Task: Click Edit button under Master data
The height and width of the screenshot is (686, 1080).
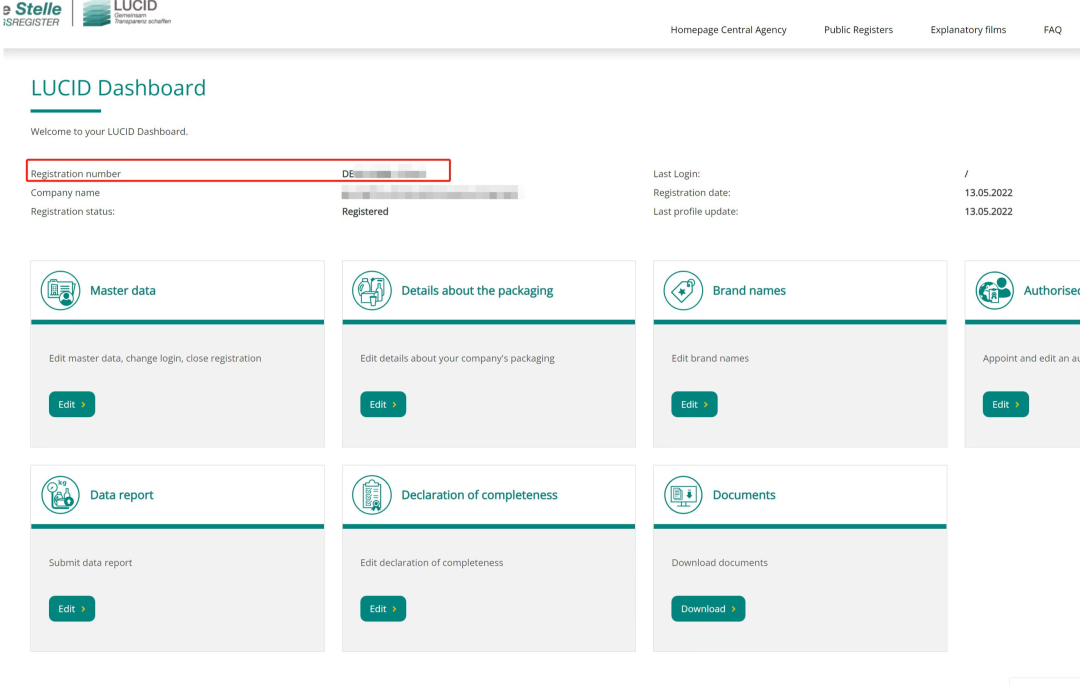Action: click(72, 404)
